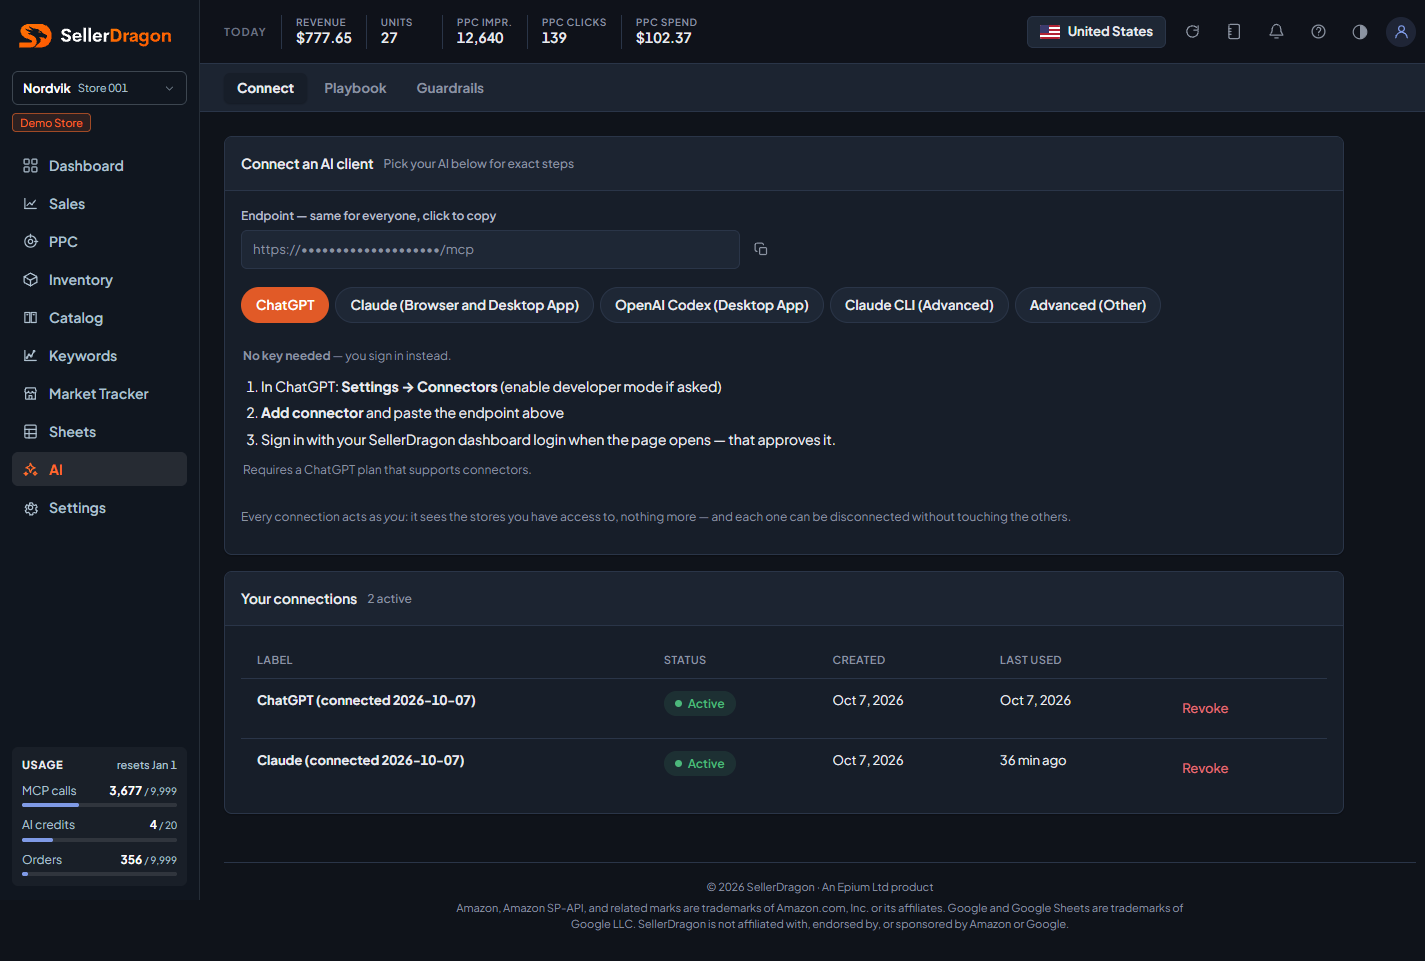This screenshot has height=961, width=1425.
Task: Click 'ChatGPT (connected 2026-10-07)' label
Action: [366, 700]
